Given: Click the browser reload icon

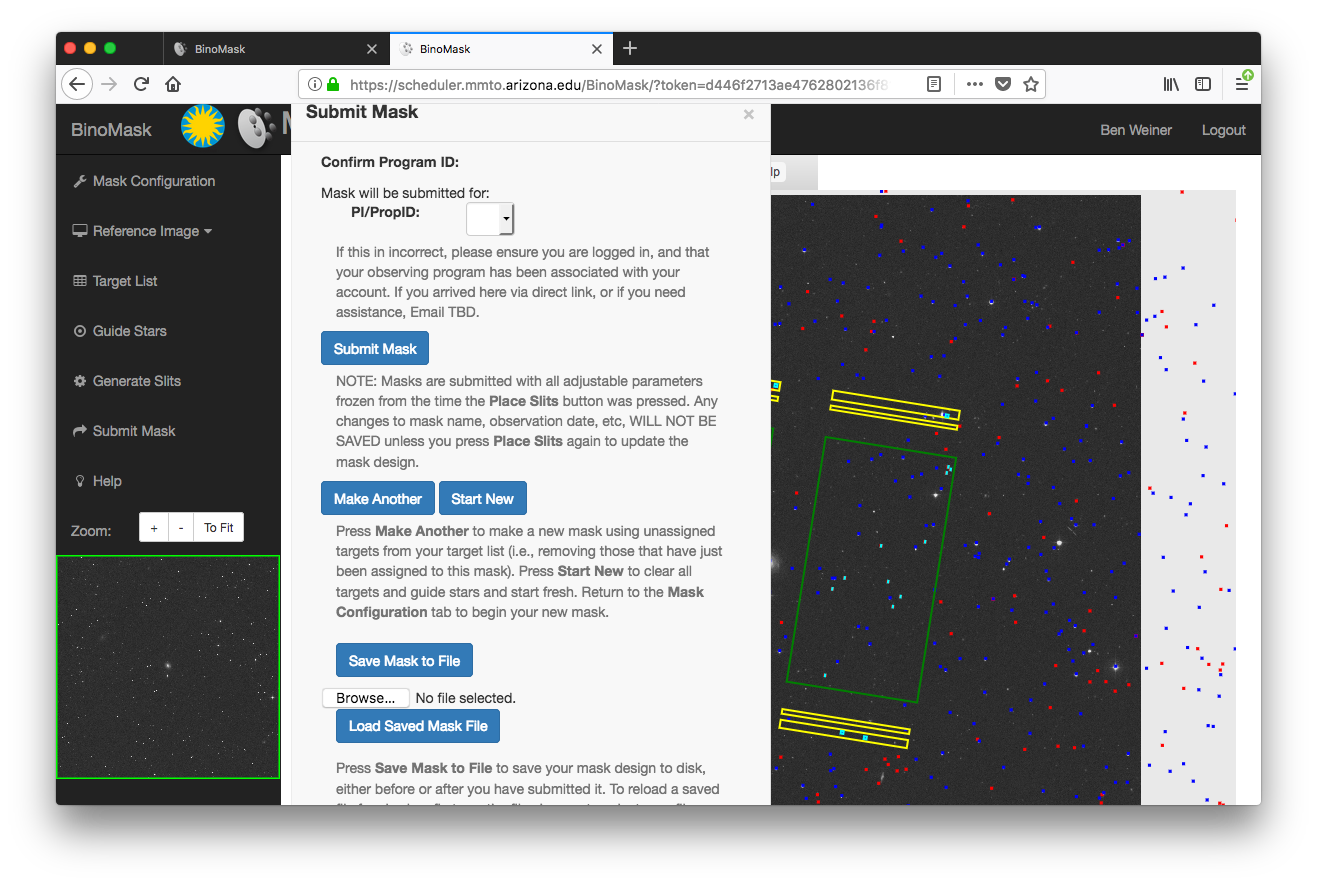Looking at the screenshot, I should click(x=141, y=84).
